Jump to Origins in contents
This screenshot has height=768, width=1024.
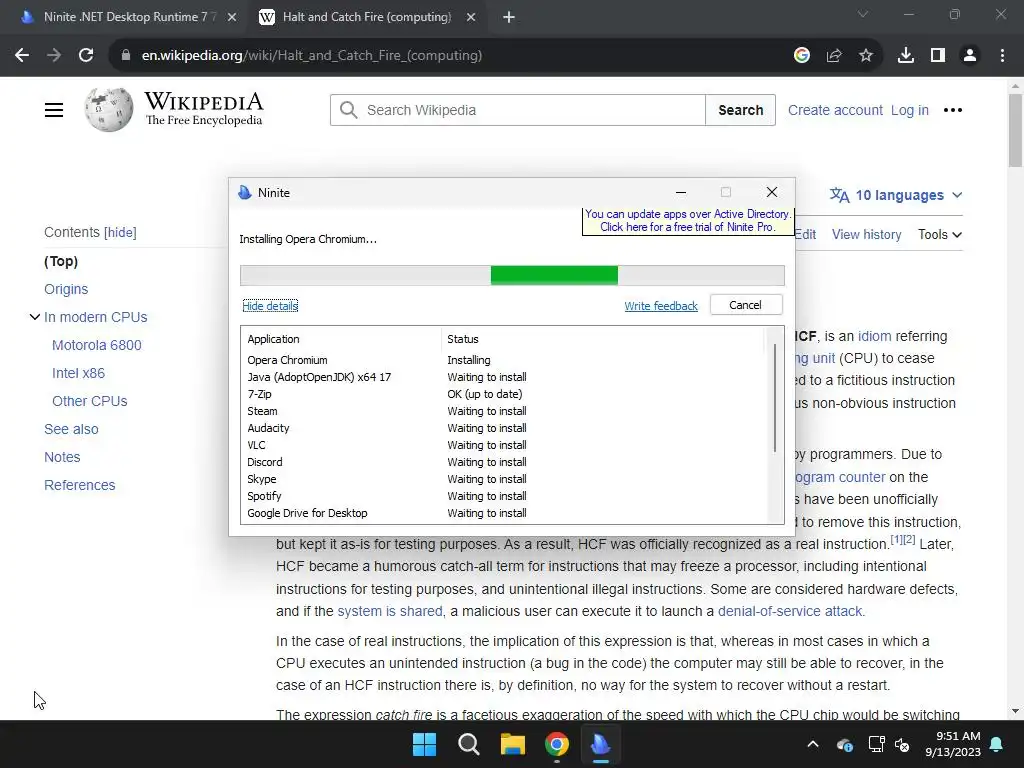66,289
